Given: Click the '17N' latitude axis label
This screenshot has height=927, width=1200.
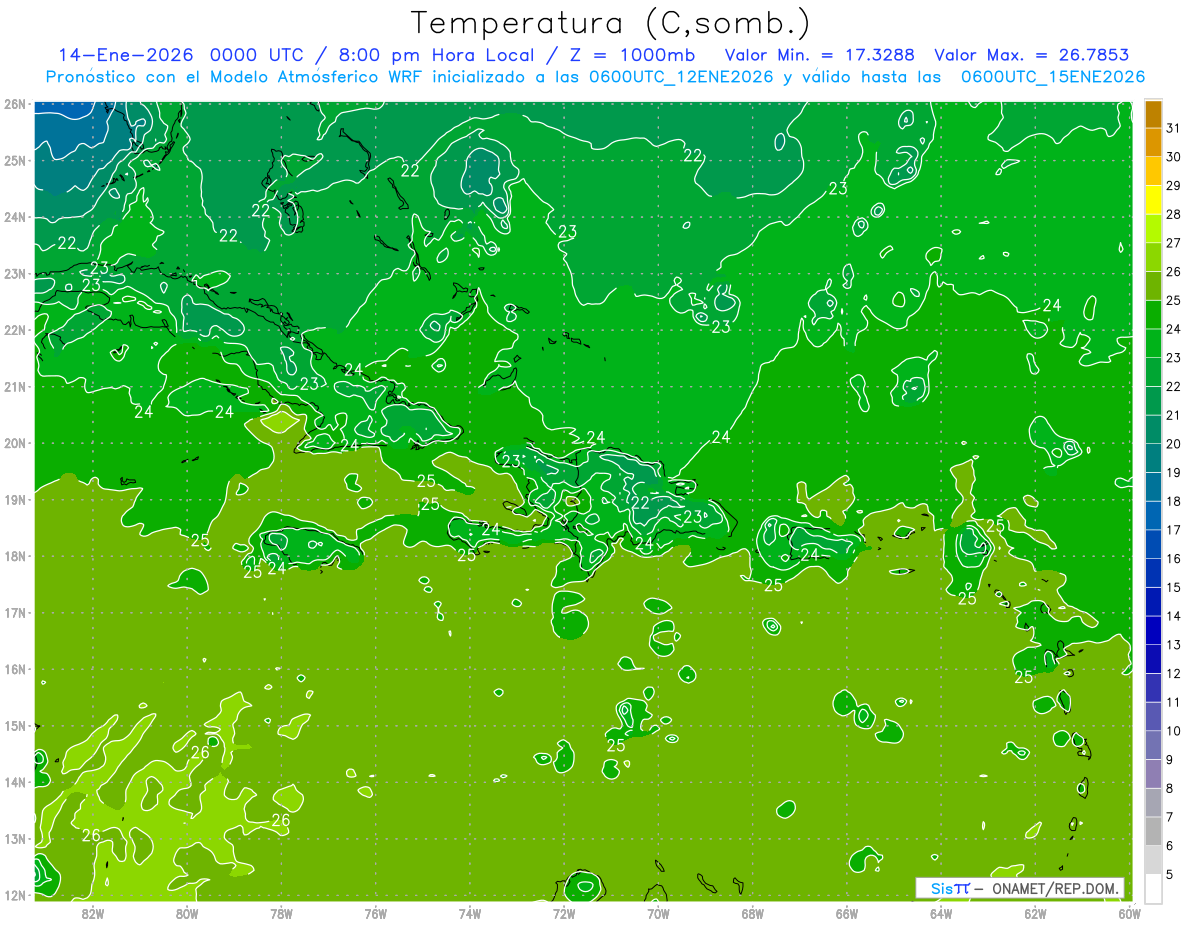Looking at the screenshot, I should pyautogui.click(x=14, y=612).
